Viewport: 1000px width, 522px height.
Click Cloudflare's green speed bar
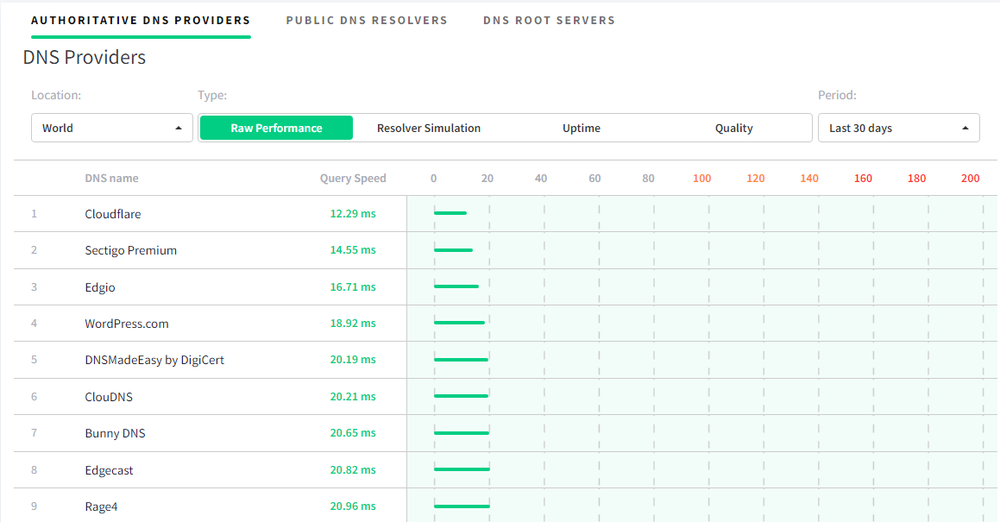coord(450,213)
